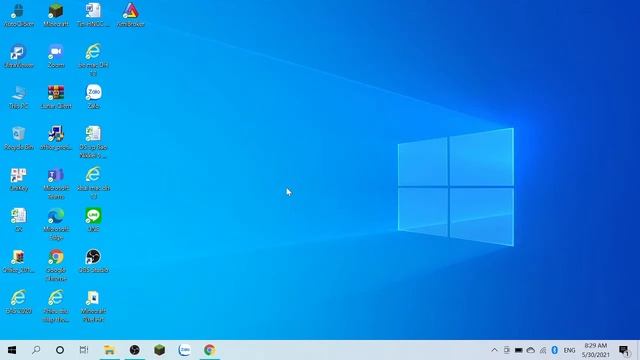Open the Lunar Client archive icon
Screen dimensions: 640x360
(x=56, y=97)
